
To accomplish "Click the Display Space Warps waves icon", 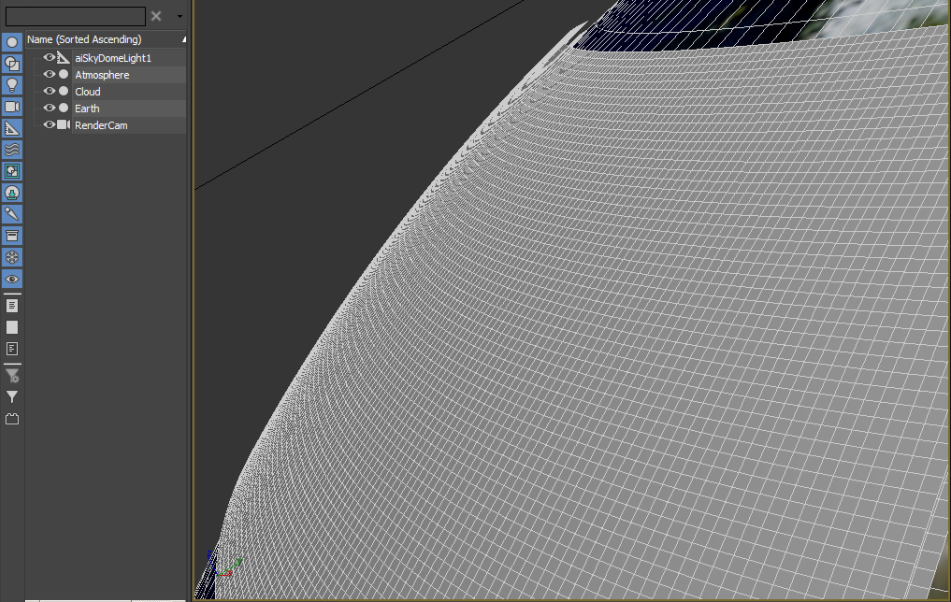I will pyautogui.click(x=11, y=149).
